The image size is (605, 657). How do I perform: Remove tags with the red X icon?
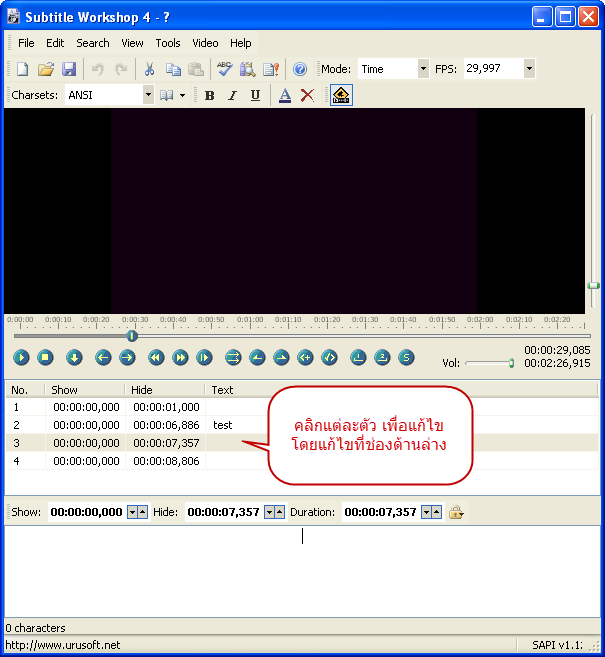(308, 96)
